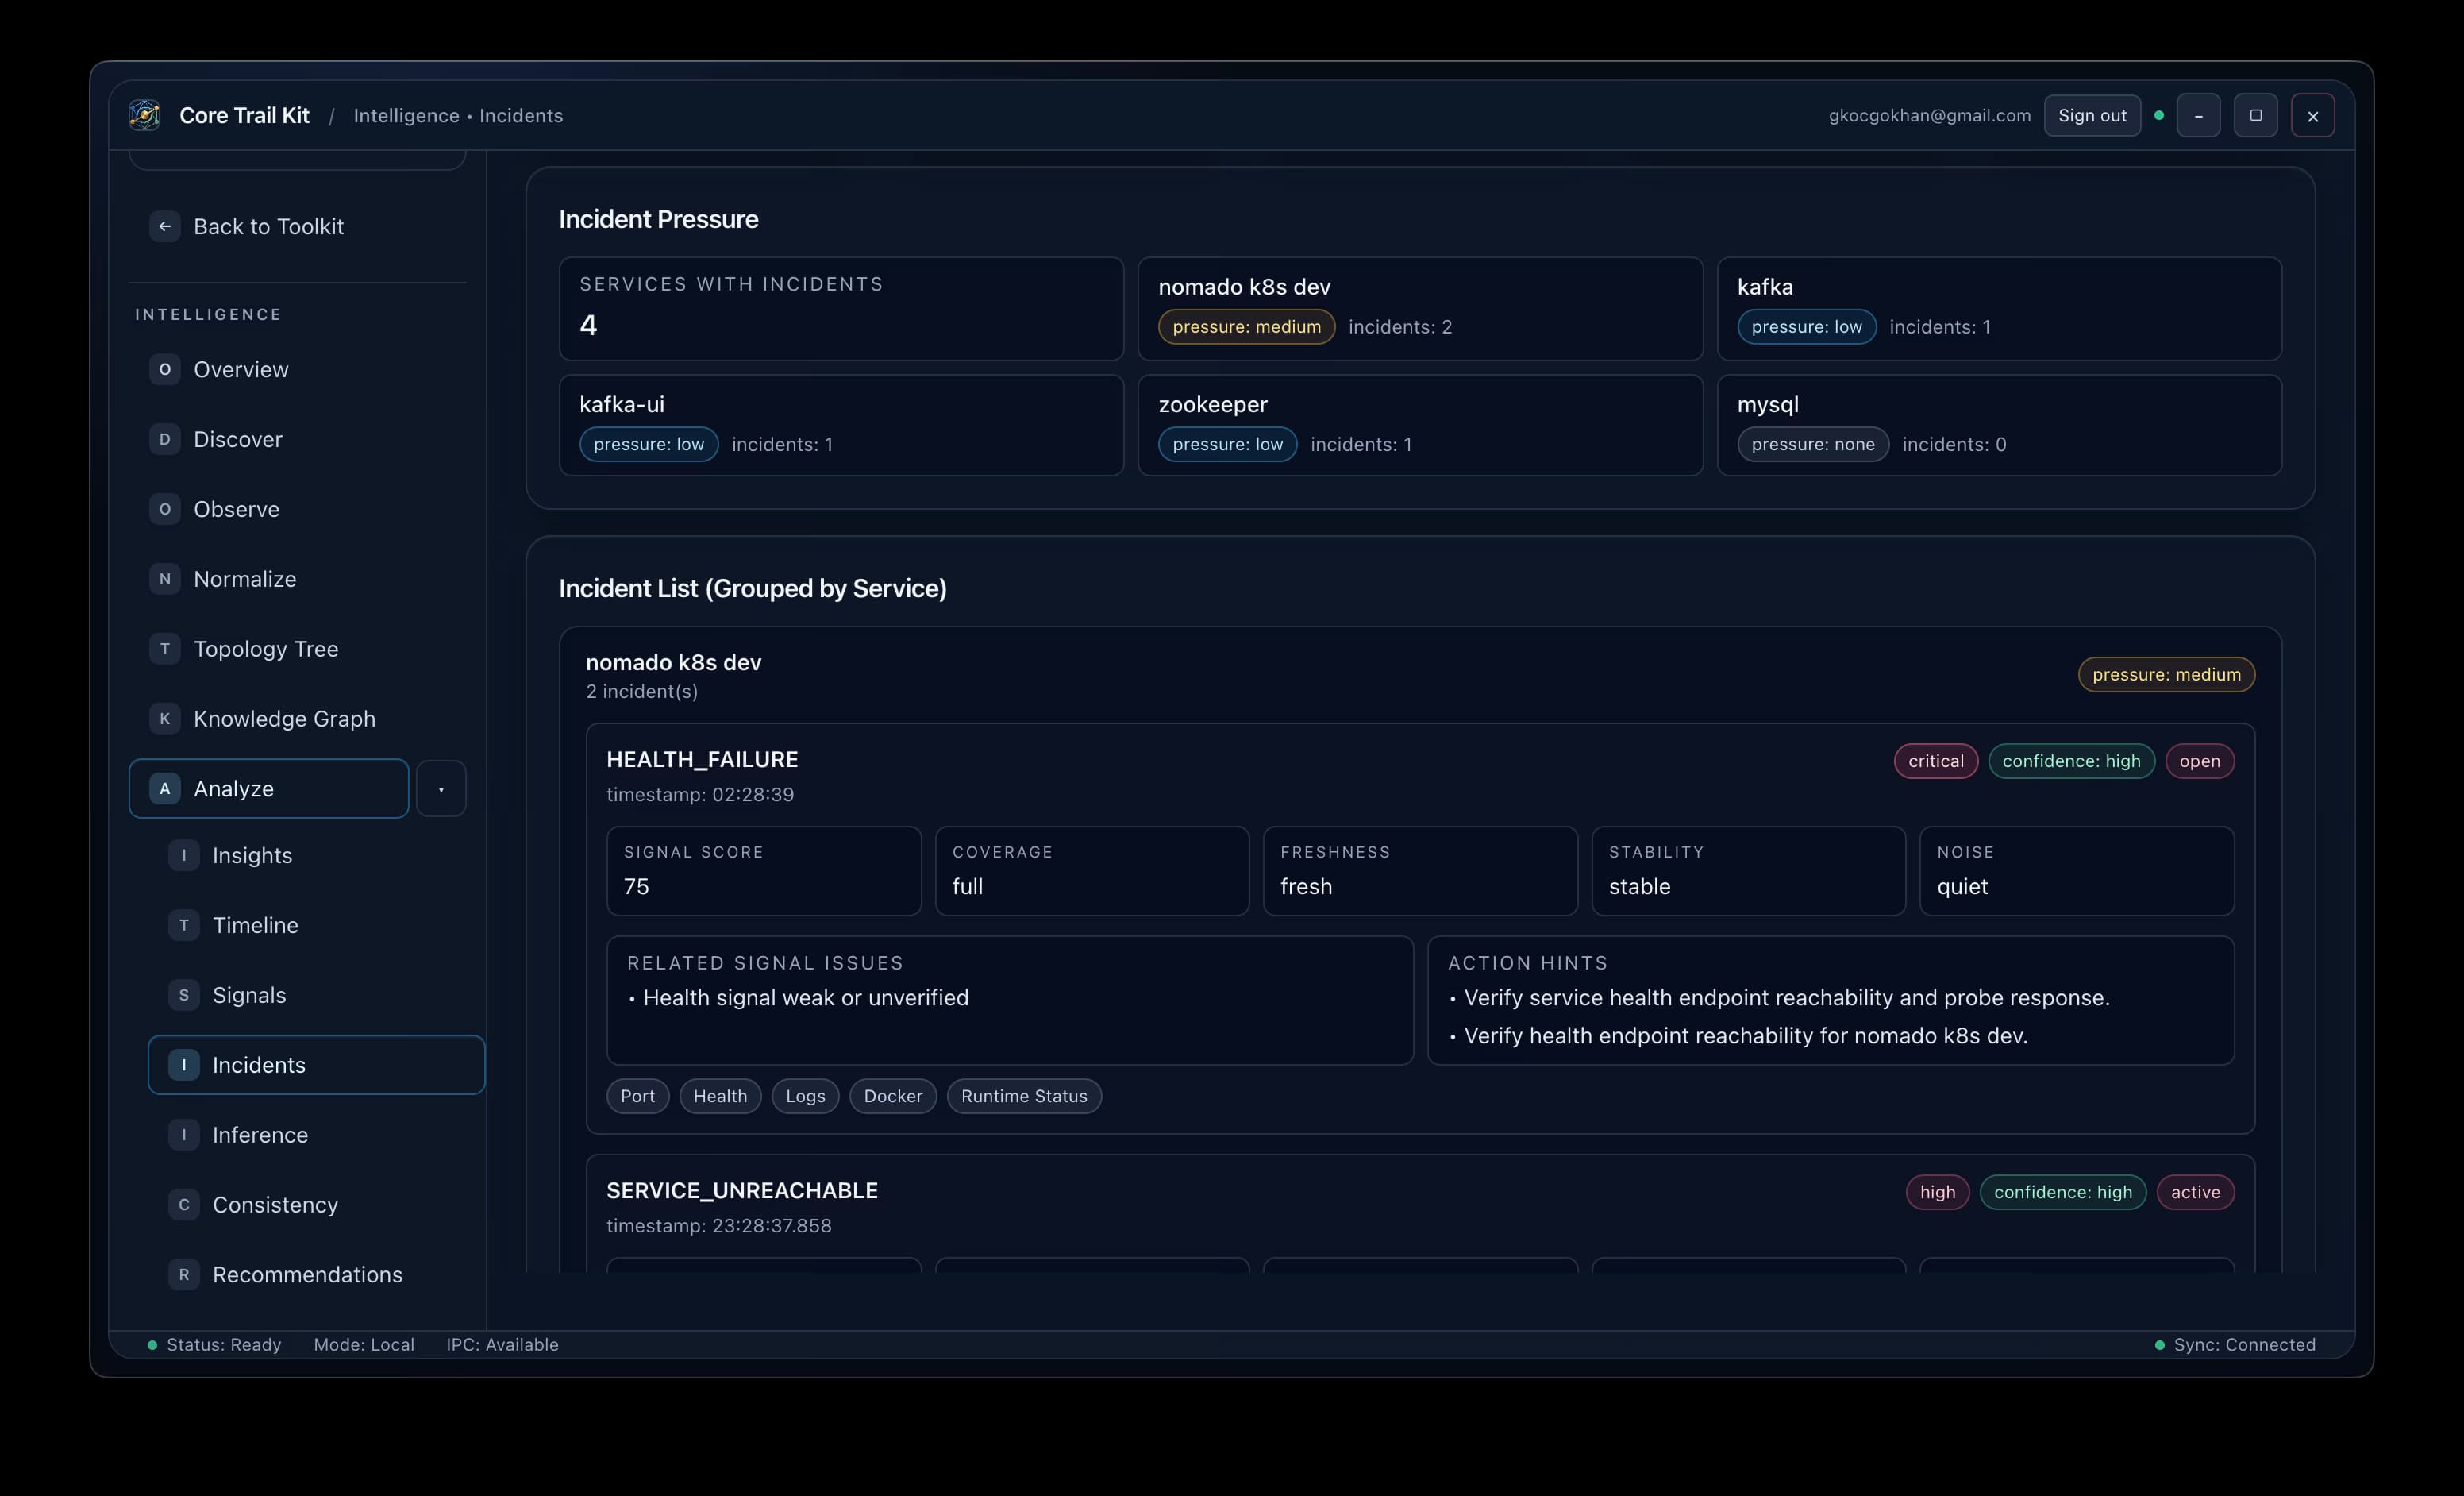Click the kafka service name in Incident Pressure
2464x1496 pixels.
pos(1765,287)
